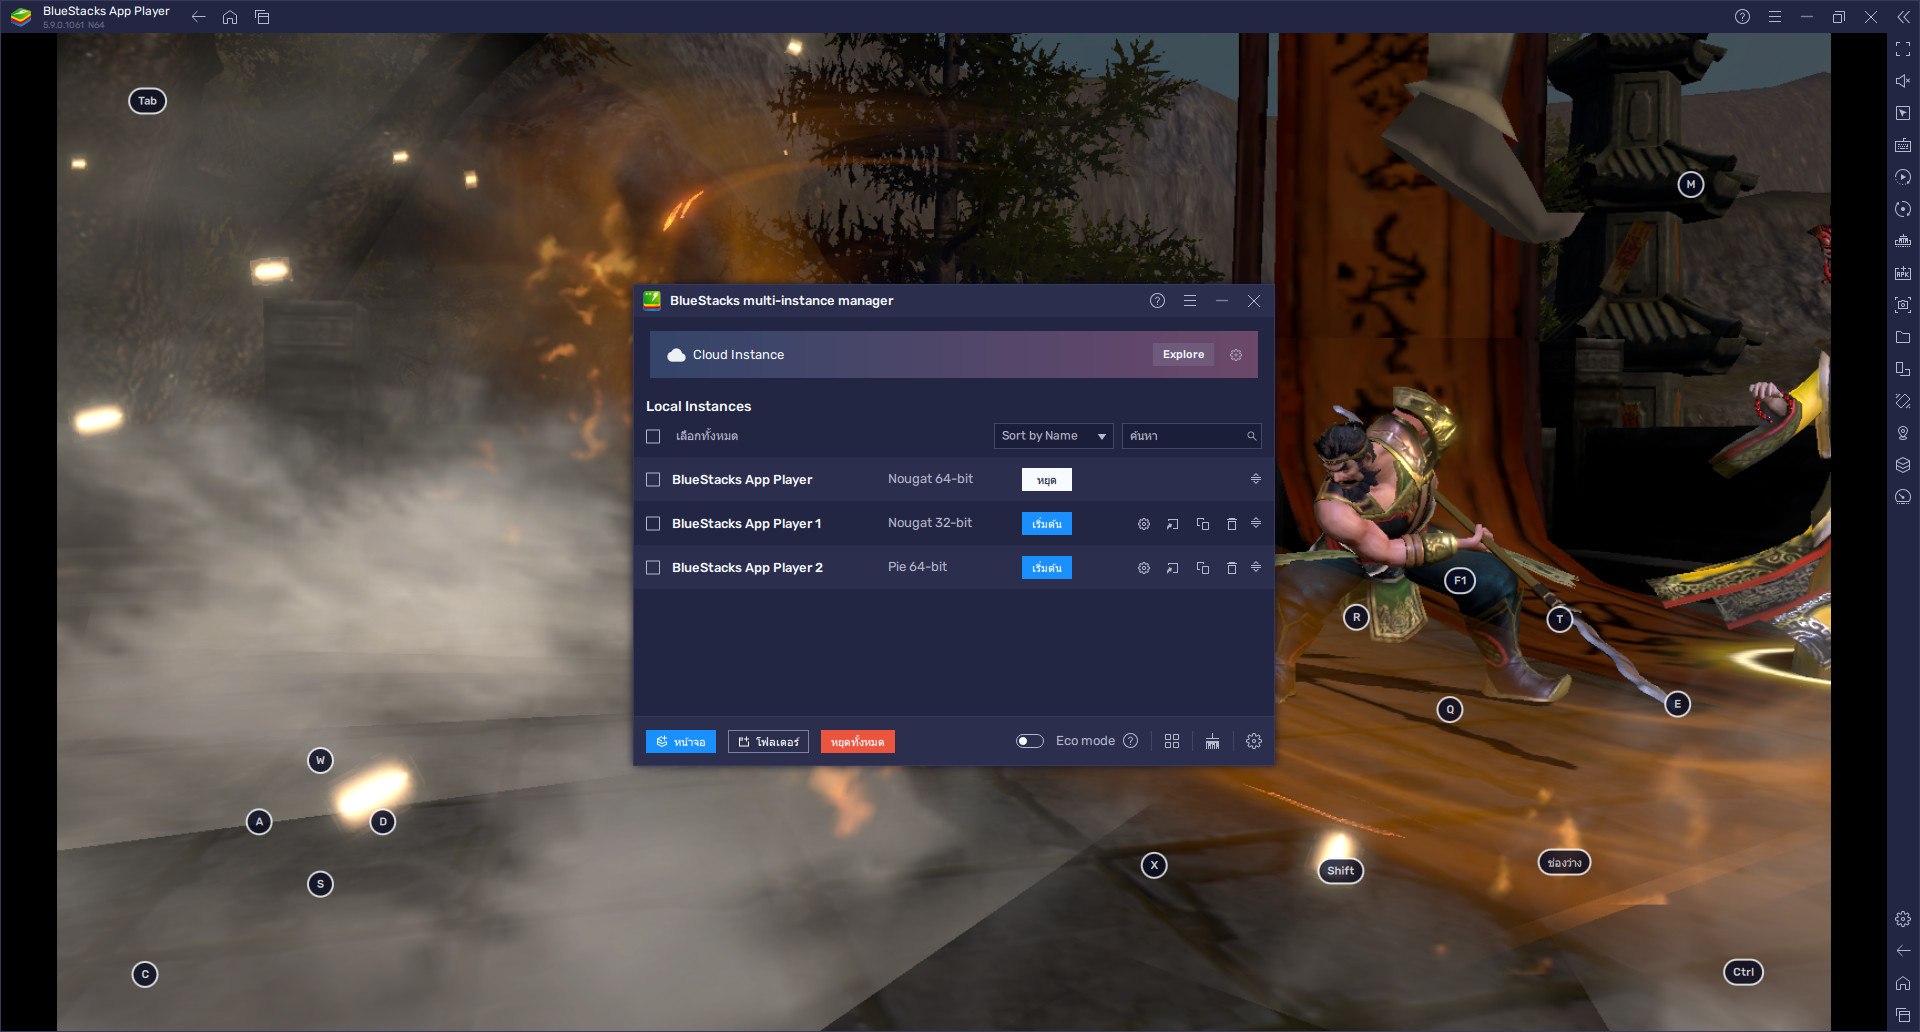Open multi-instance manager from sidebar layers icon
Viewport: 1920px width, 1032px height.
tap(1902, 465)
